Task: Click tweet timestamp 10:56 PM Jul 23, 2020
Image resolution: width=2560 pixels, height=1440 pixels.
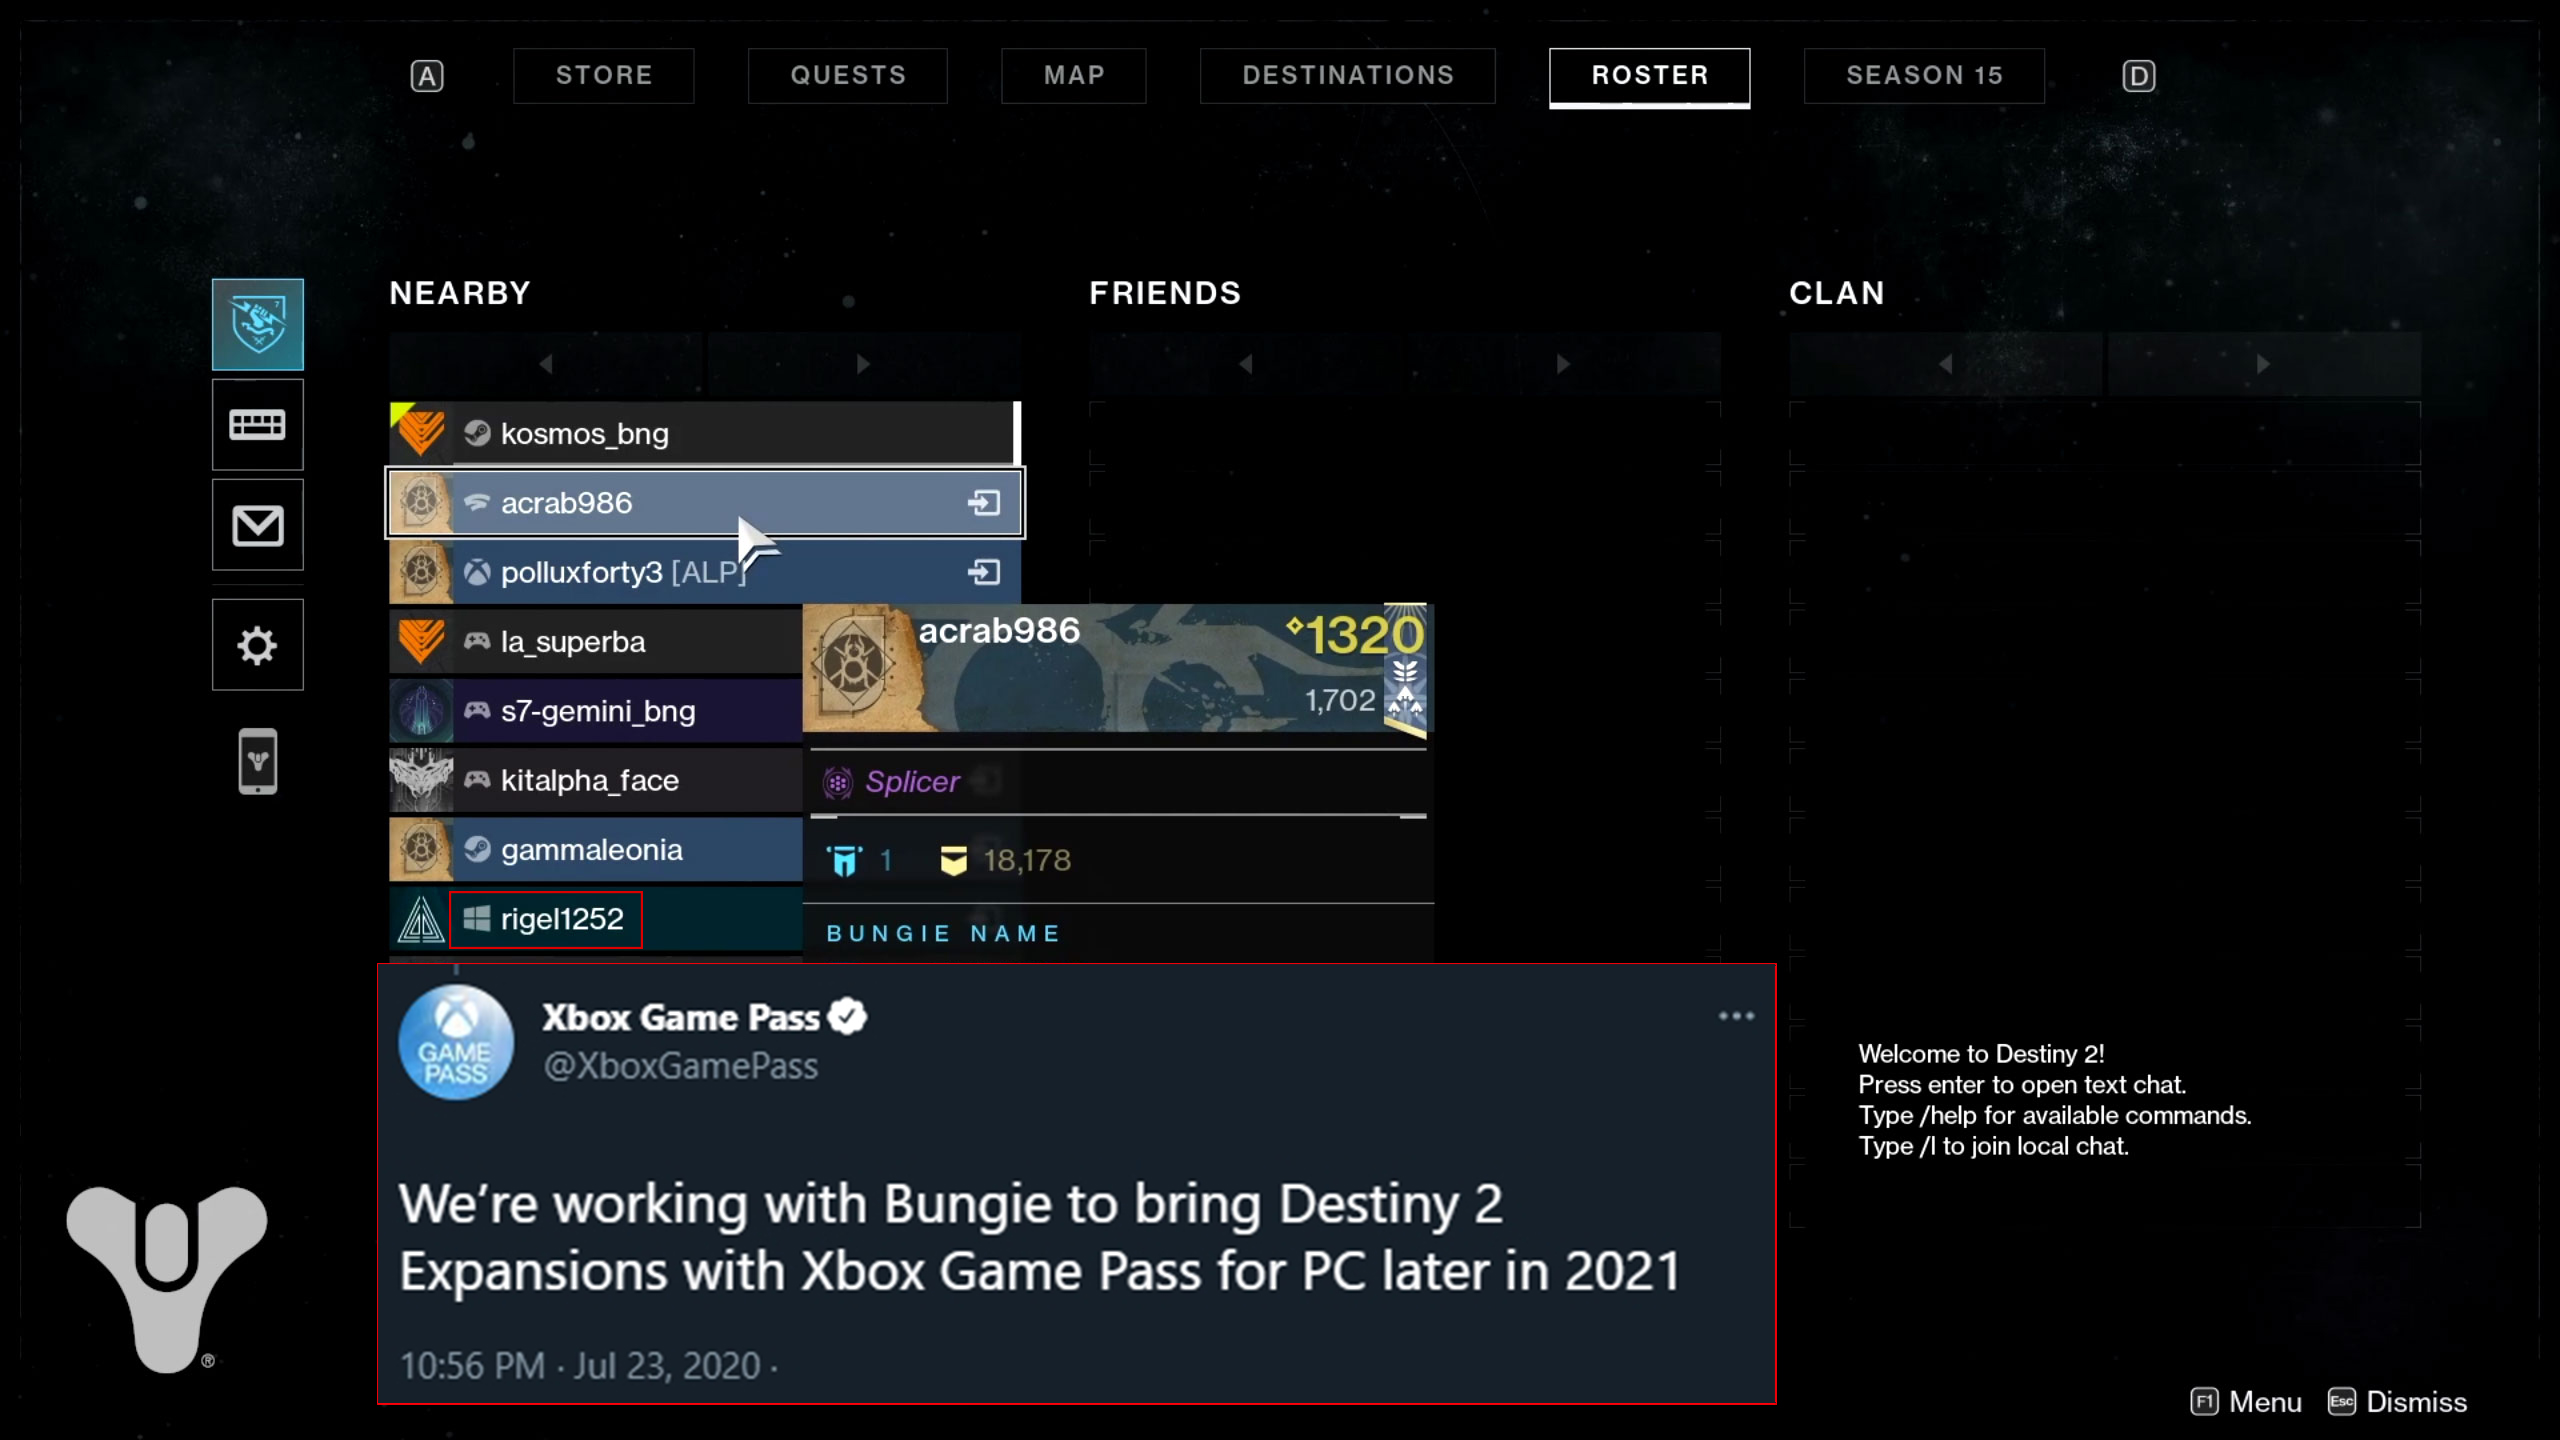Action: coord(581,1365)
